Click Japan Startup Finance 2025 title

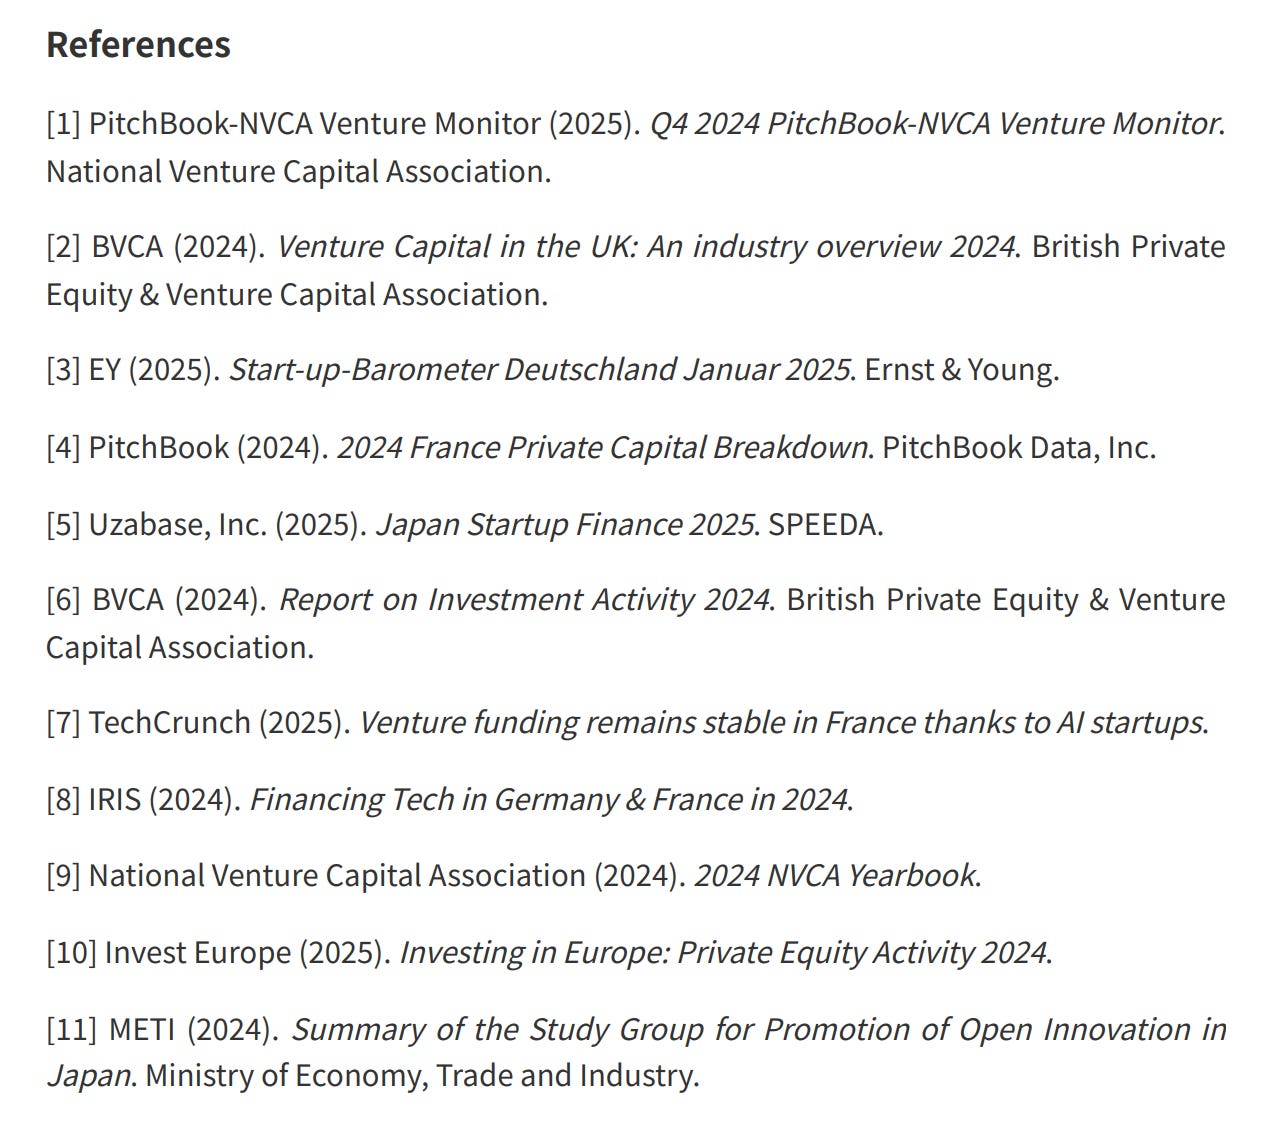coord(565,524)
